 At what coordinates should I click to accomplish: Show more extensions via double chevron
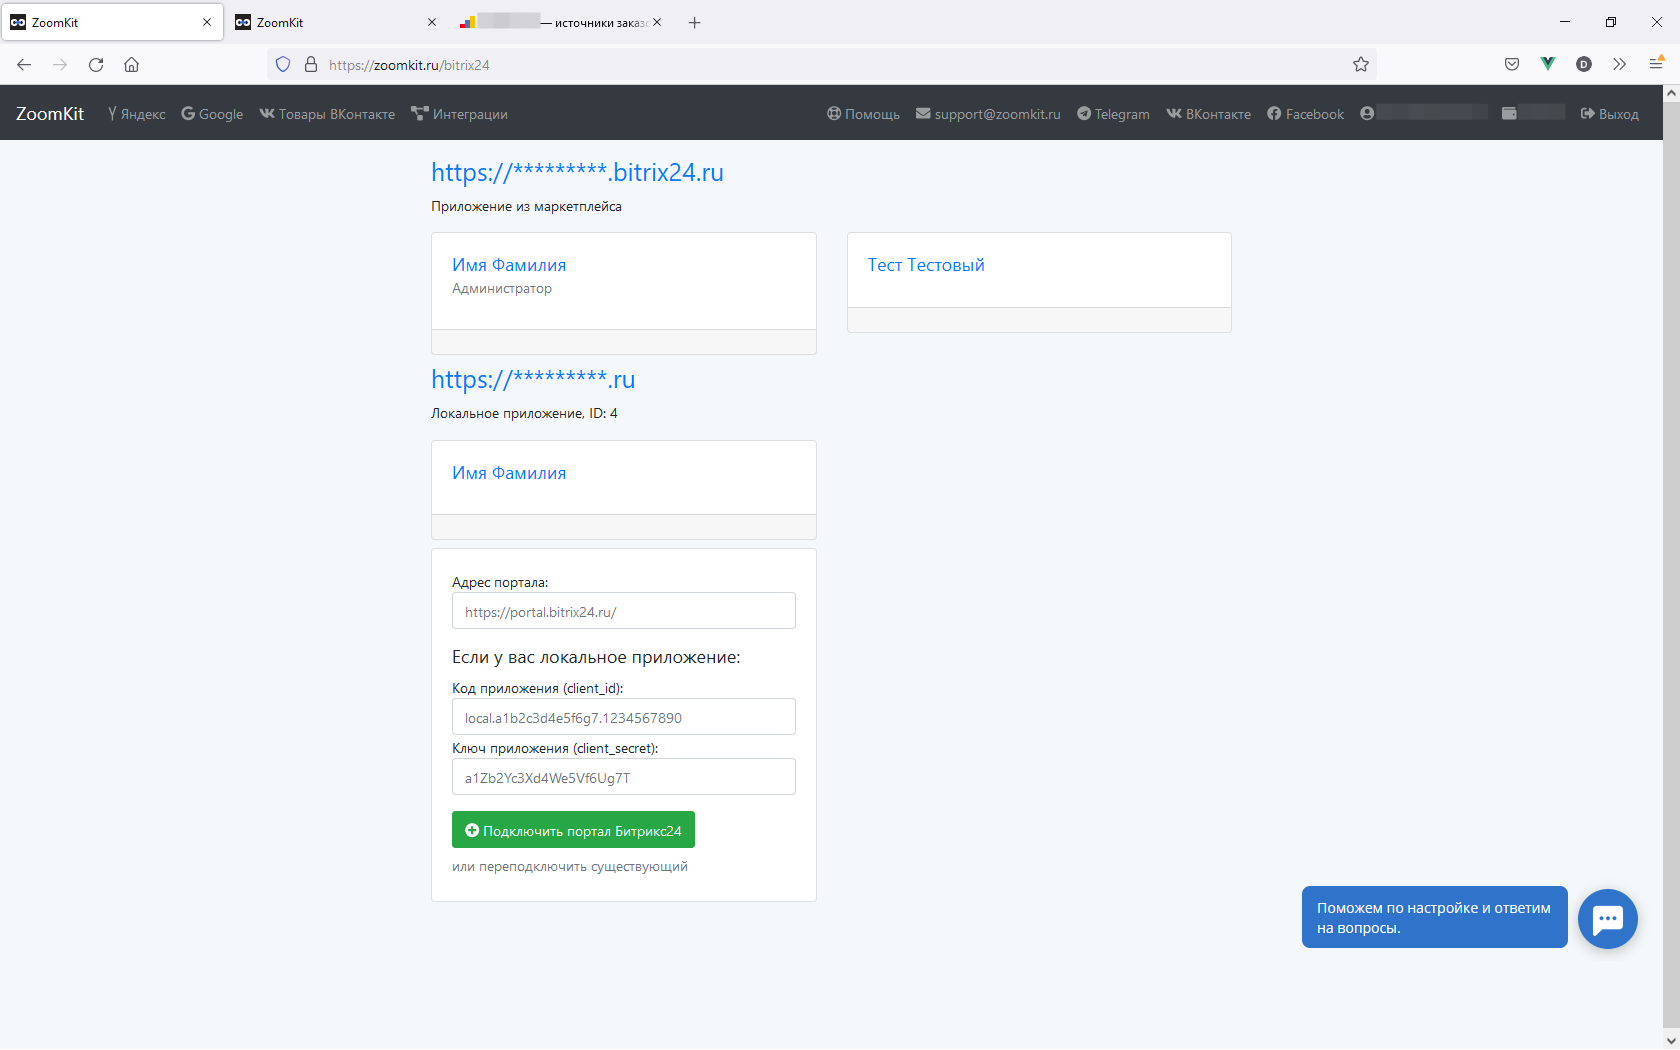pos(1620,65)
